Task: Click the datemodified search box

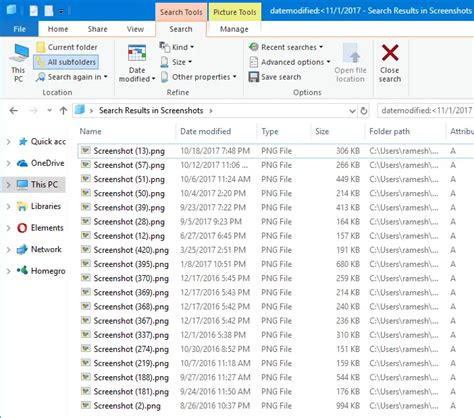Action: coord(426,111)
